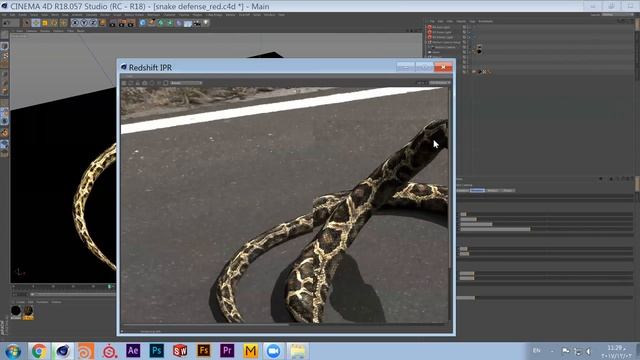Select the Model mode icon in left palette

point(4,46)
